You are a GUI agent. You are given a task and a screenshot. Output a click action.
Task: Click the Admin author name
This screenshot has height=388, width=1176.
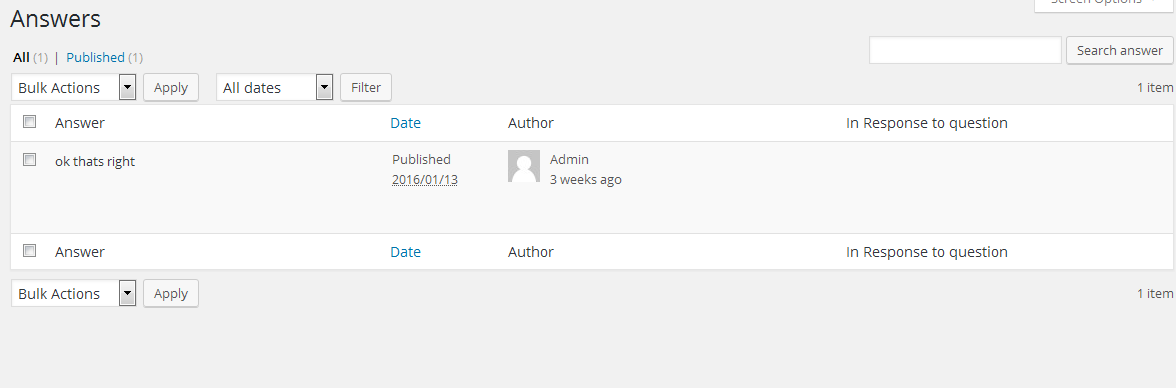pyautogui.click(x=569, y=159)
